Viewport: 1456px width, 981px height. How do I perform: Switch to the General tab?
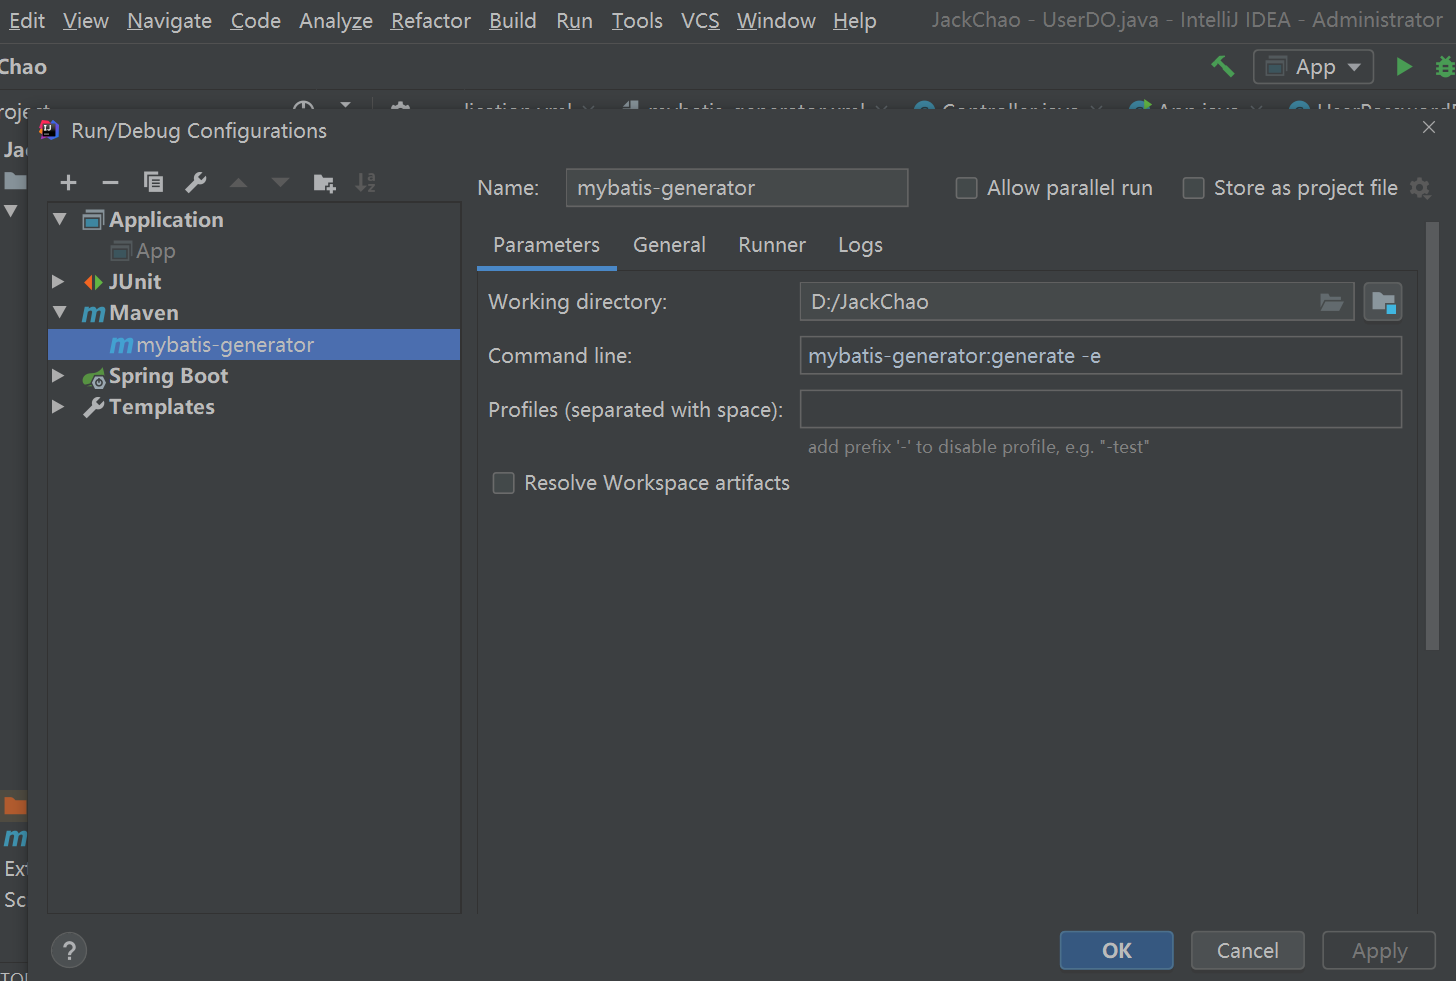(669, 245)
